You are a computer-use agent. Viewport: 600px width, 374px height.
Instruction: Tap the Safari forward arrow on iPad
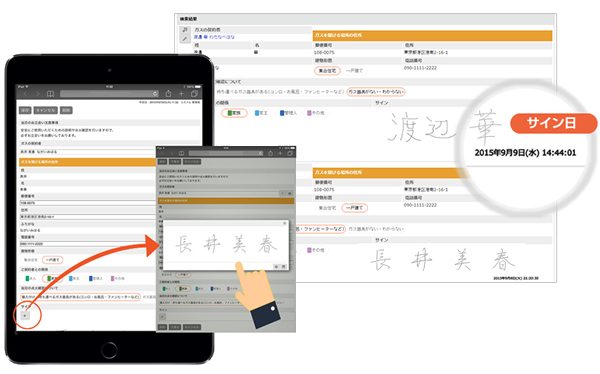click(x=37, y=94)
